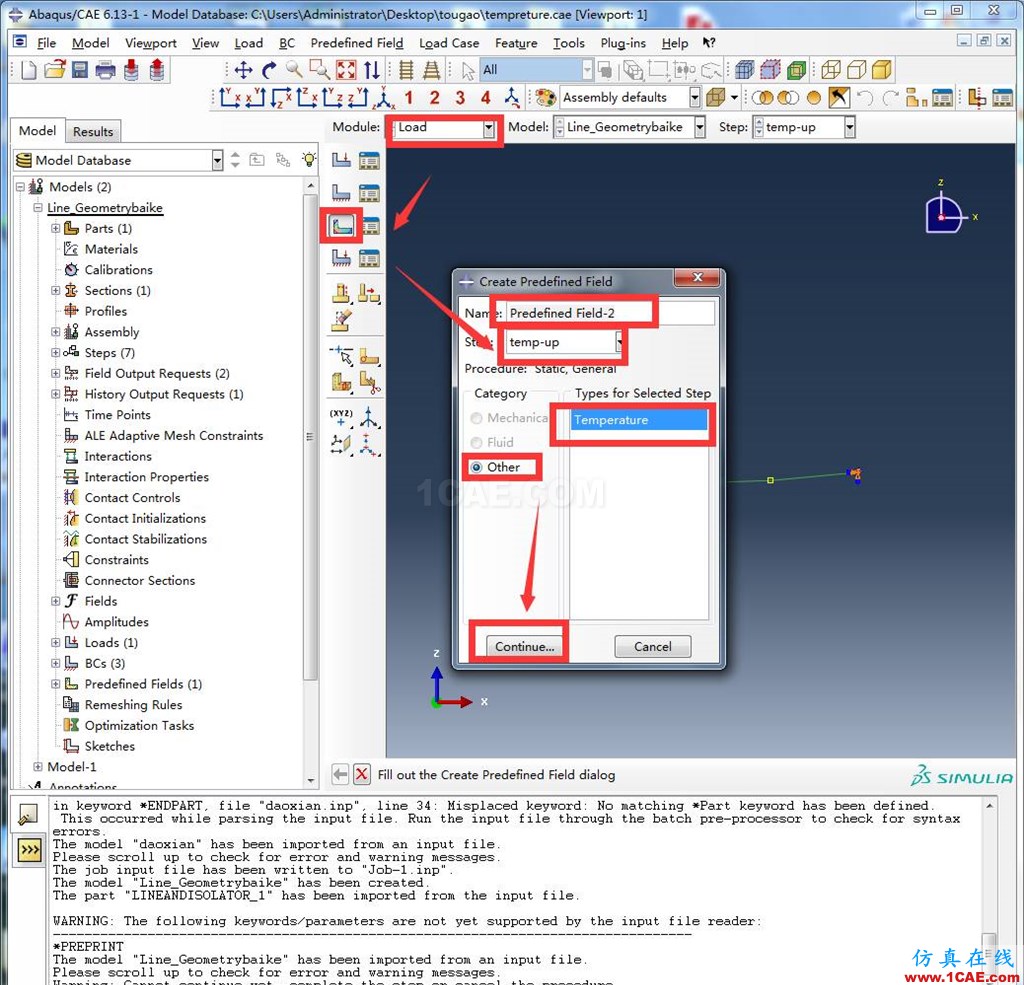Viewport: 1024px width, 985px height.
Task: Click the command line interface (>>>) icon
Action: [x=29, y=850]
